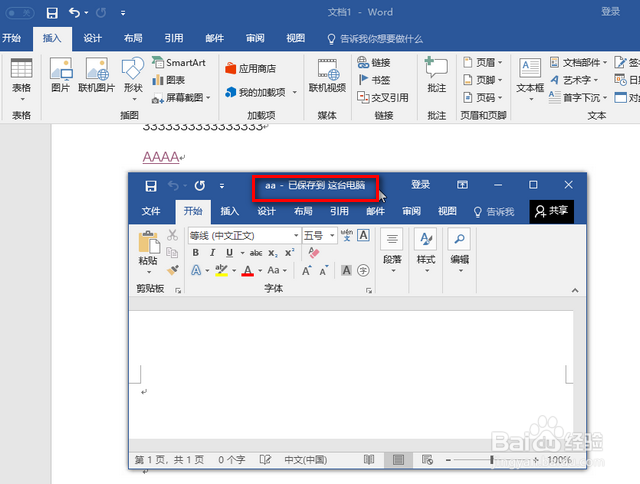Click the Format Painter brush icon
The height and width of the screenshot is (484, 640).
(173, 270)
